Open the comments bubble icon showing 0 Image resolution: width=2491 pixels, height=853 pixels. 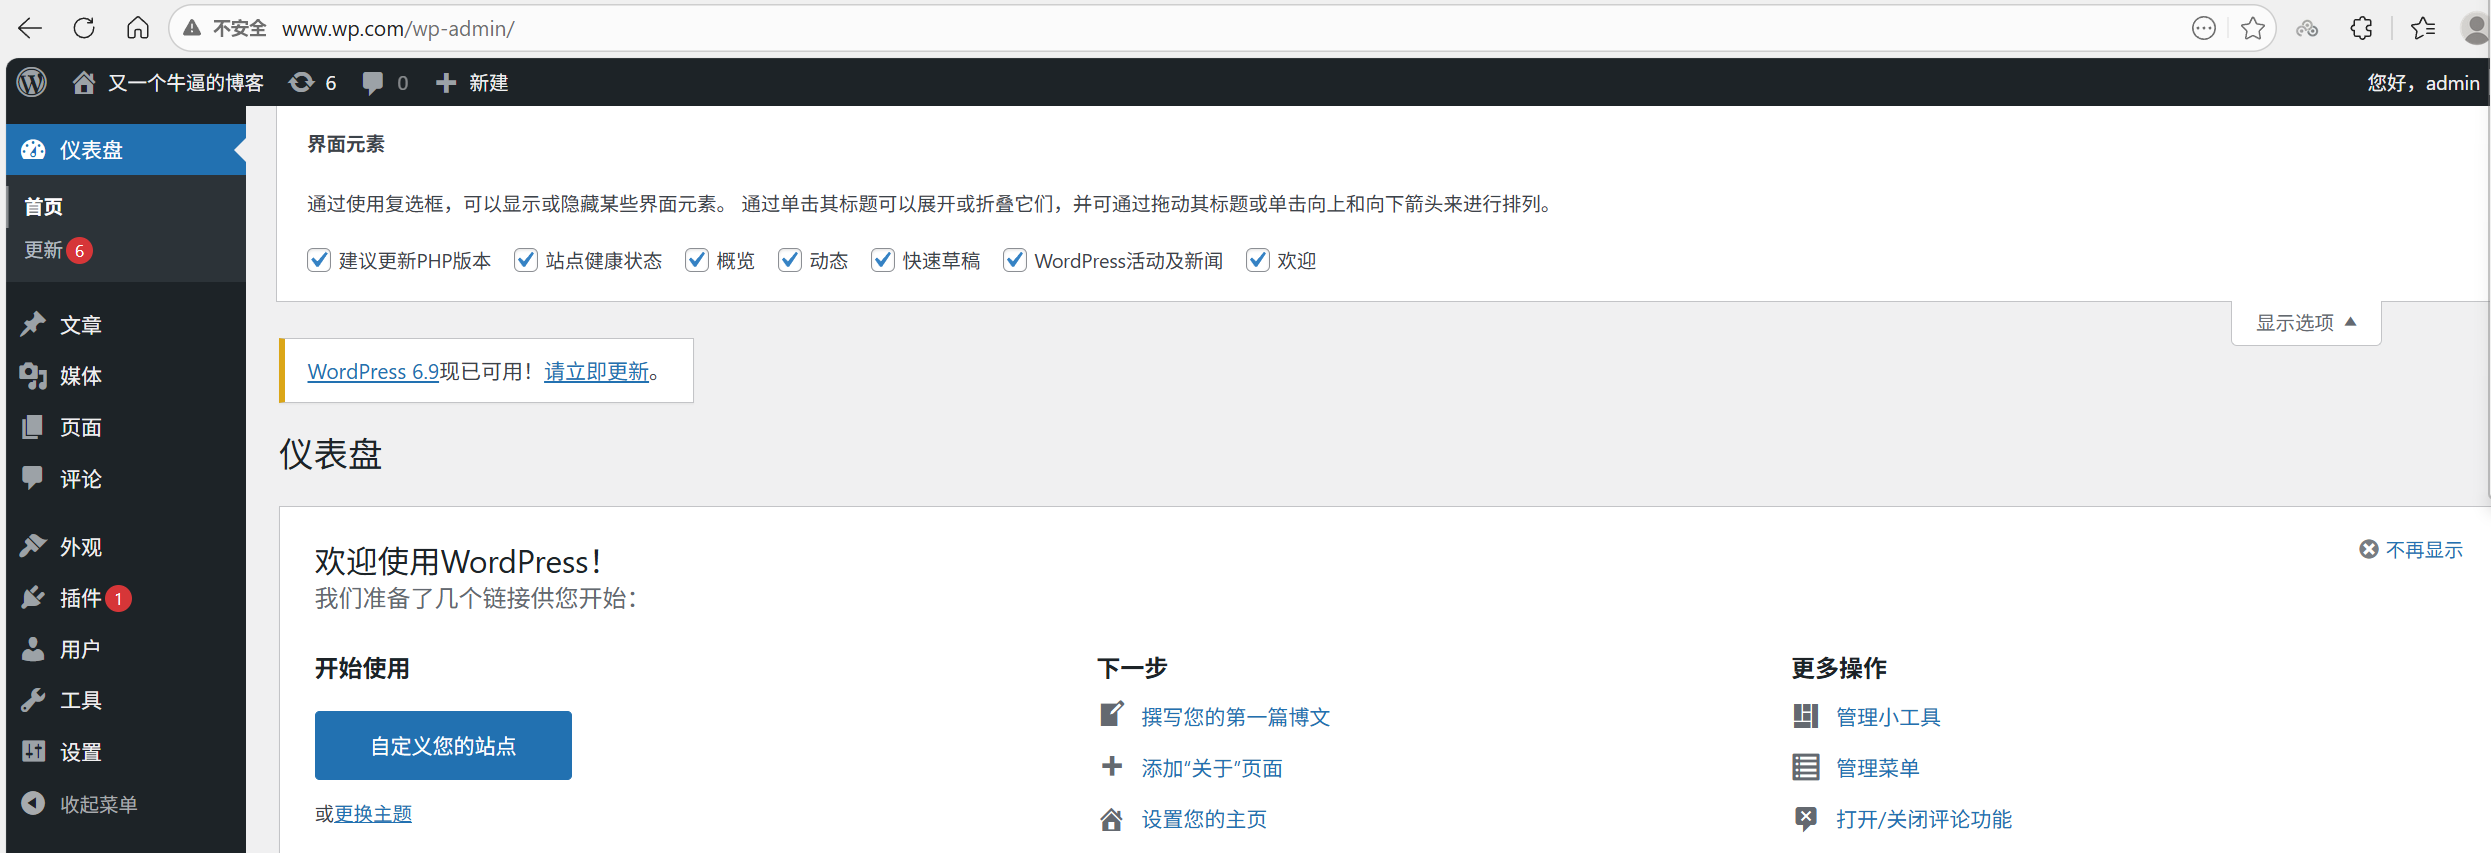pos(373,83)
